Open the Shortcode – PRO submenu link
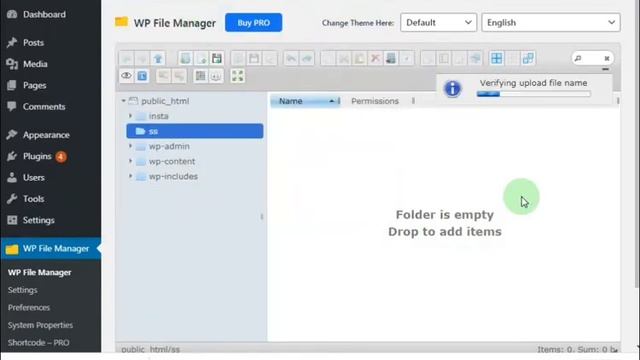This screenshot has height=360, width=640. 38,342
